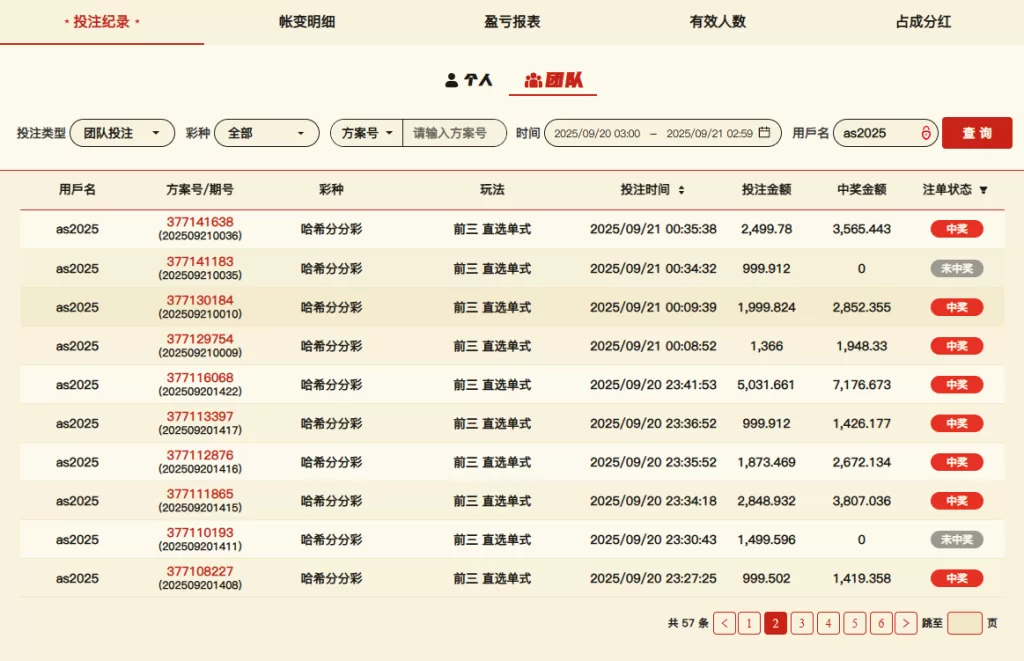The image size is (1024, 661).
Task: Click the 跳至 page number input box
Action: pos(964,623)
